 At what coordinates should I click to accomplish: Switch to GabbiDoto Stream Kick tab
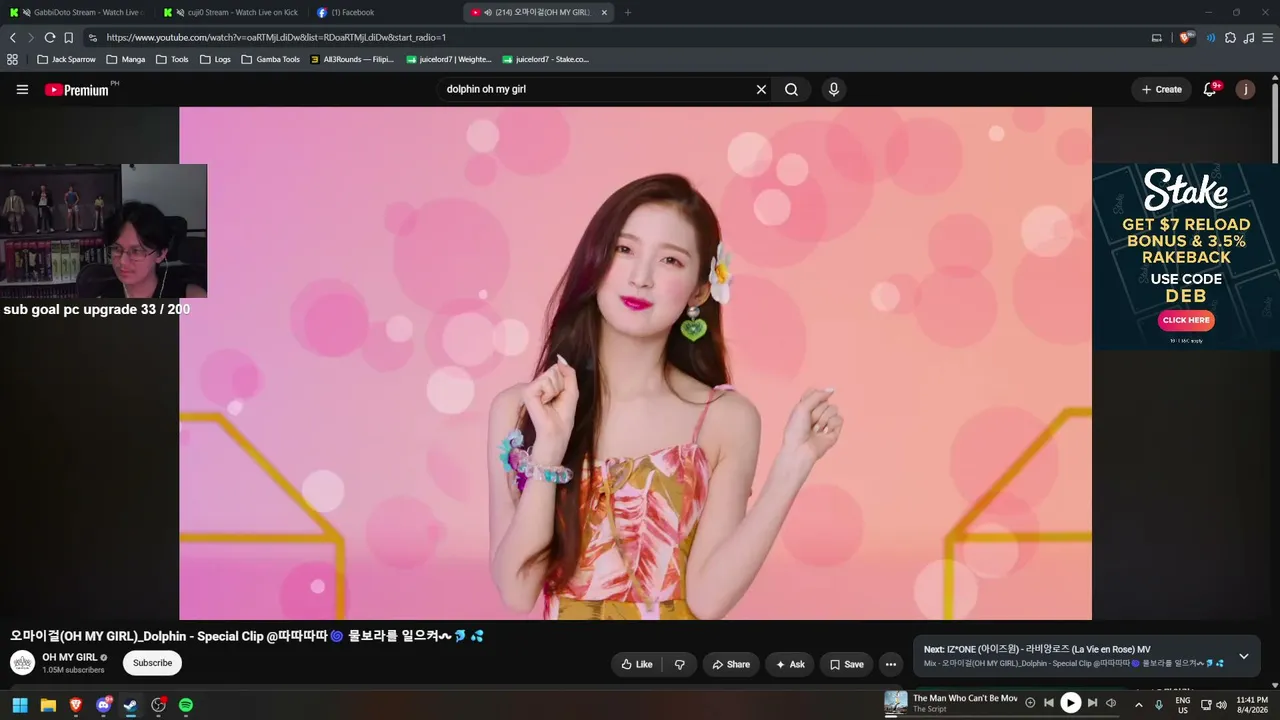point(76,12)
